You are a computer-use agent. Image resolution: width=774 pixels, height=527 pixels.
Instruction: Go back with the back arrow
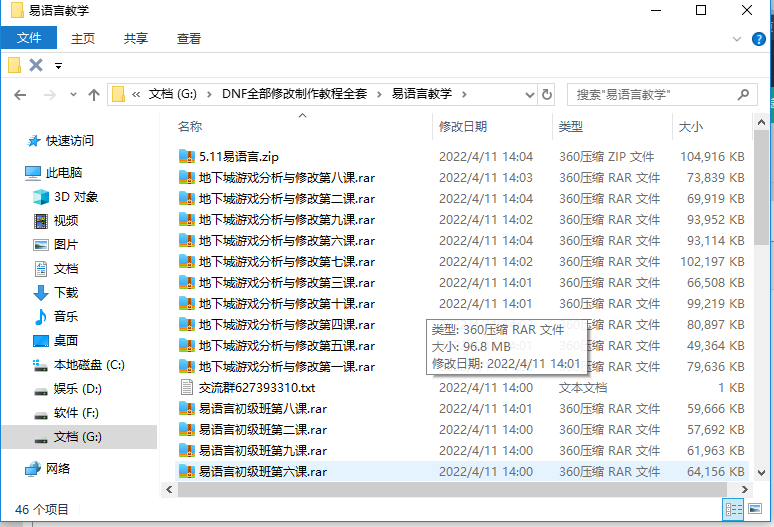pos(20,94)
